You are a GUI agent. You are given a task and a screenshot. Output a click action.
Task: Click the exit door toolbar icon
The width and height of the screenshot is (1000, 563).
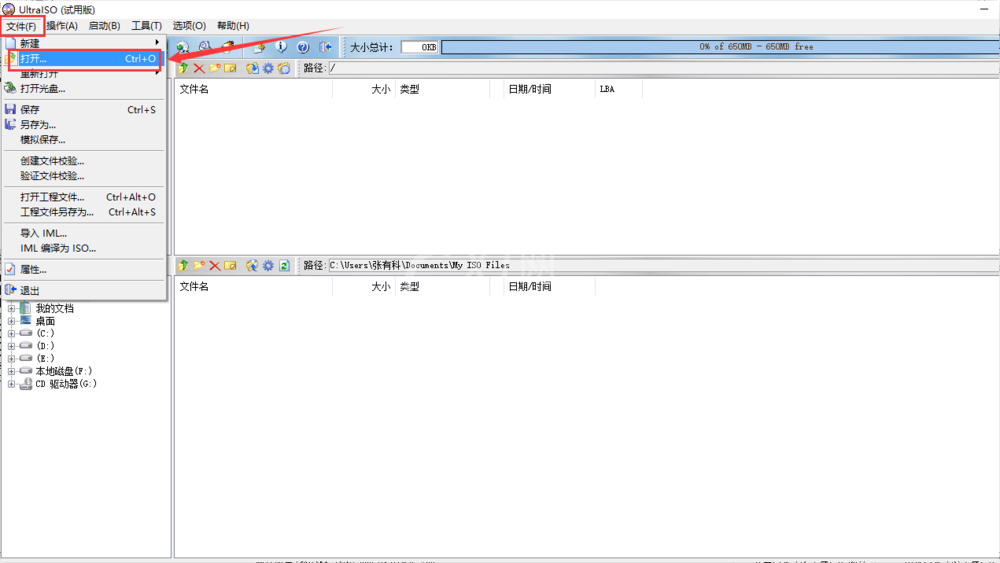click(x=325, y=47)
